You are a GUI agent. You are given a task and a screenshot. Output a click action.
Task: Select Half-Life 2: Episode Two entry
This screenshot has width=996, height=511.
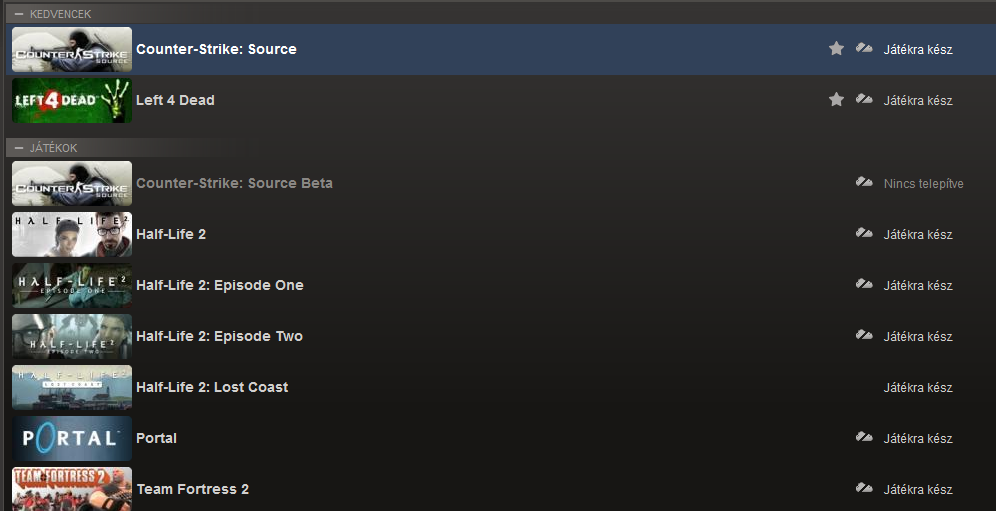pos(219,336)
